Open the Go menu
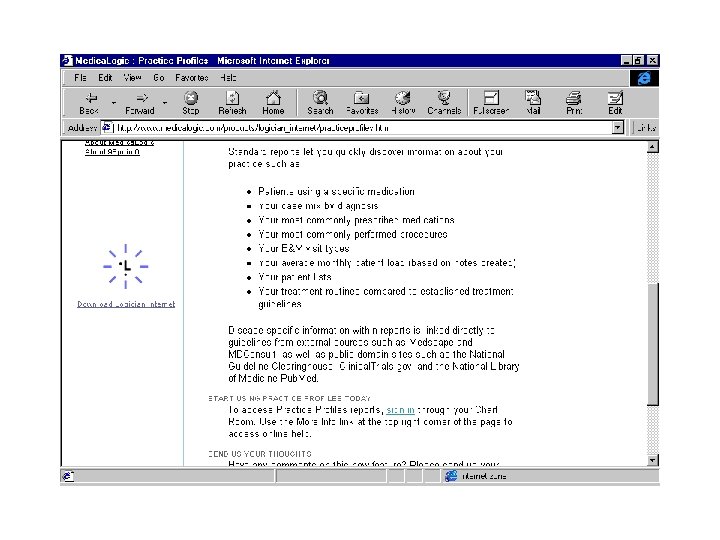Viewport: 720px width, 540px height. click(x=159, y=78)
